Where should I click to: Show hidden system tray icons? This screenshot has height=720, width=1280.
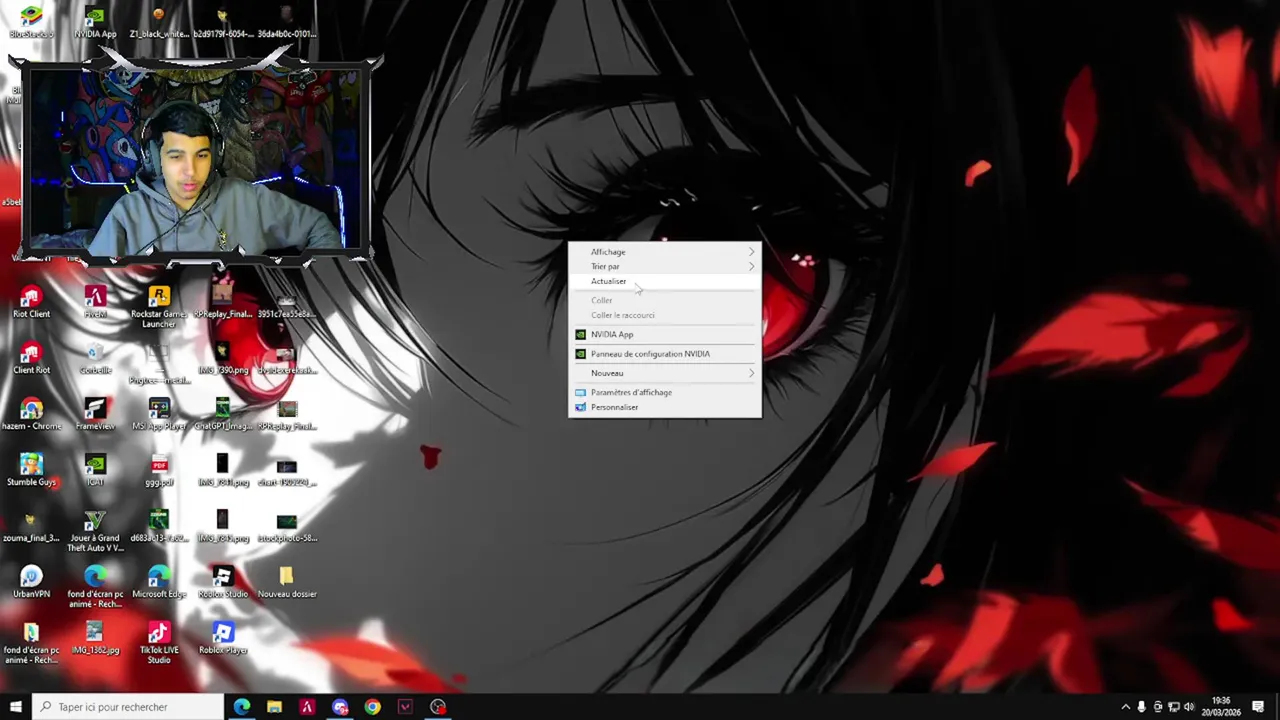(x=1125, y=707)
